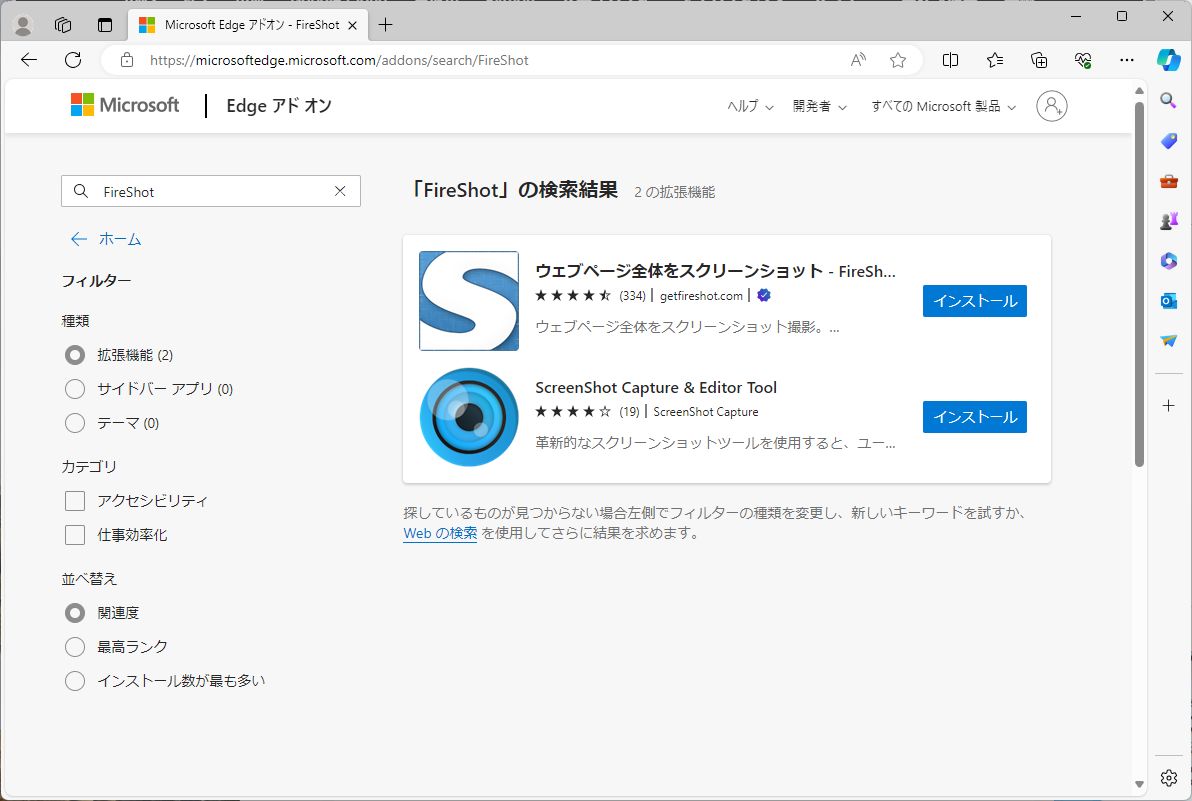Check the アクセシビリティ category checkbox
This screenshot has height=801, width=1192.
point(74,500)
